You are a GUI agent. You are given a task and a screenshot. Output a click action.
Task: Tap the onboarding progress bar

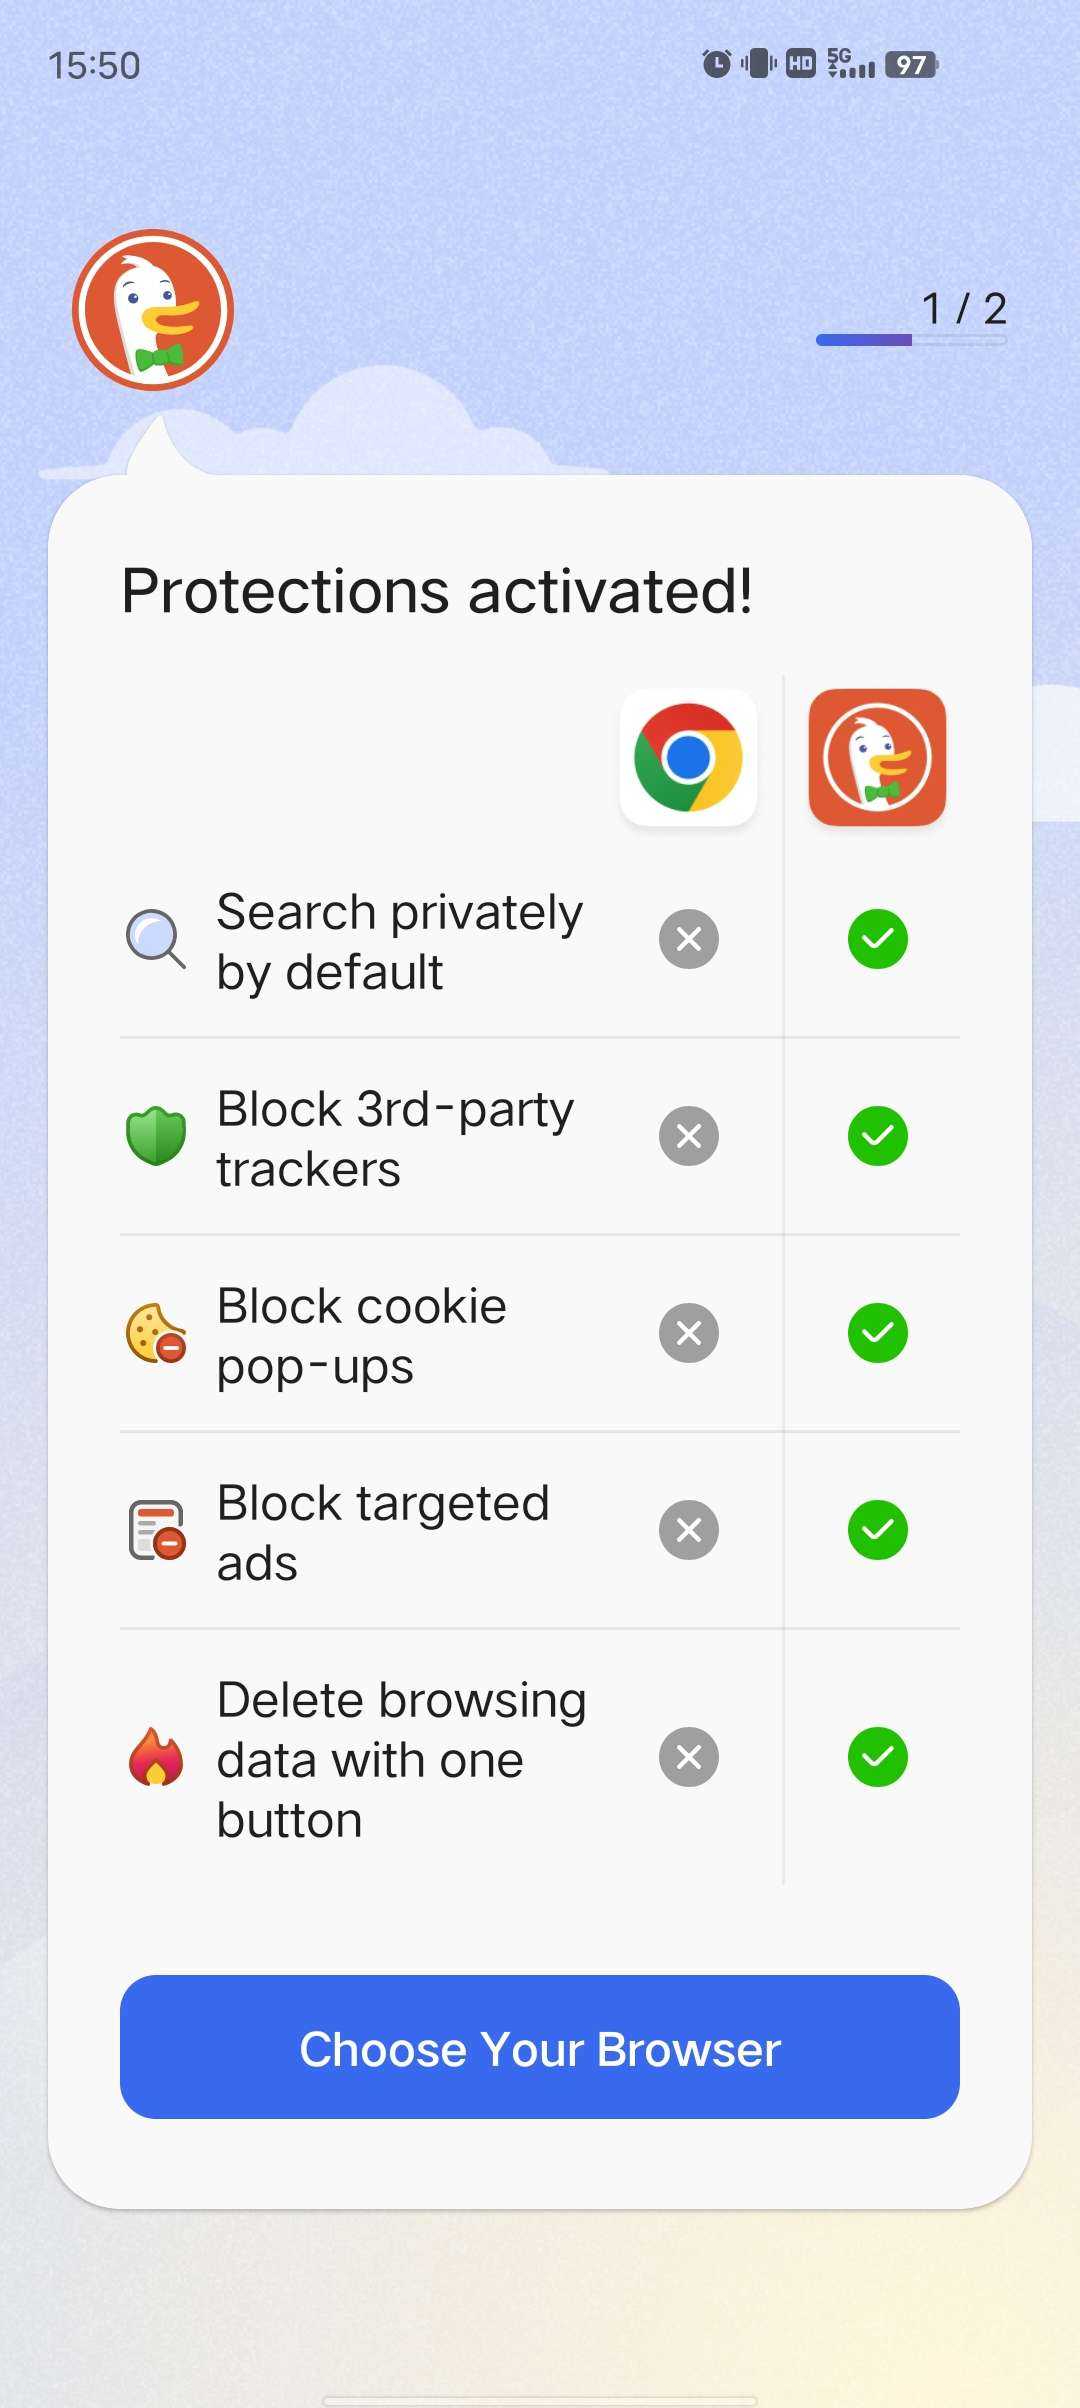tap(911, 340)
